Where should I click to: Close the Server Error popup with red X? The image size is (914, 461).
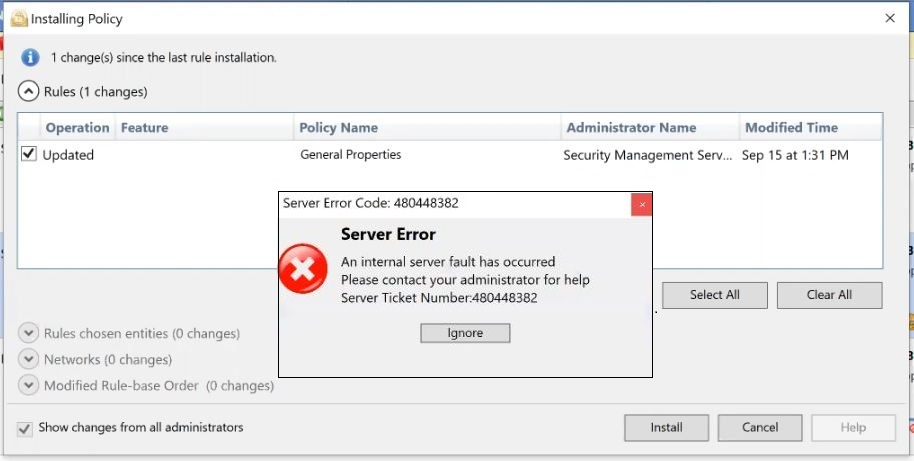click(642, 205)
